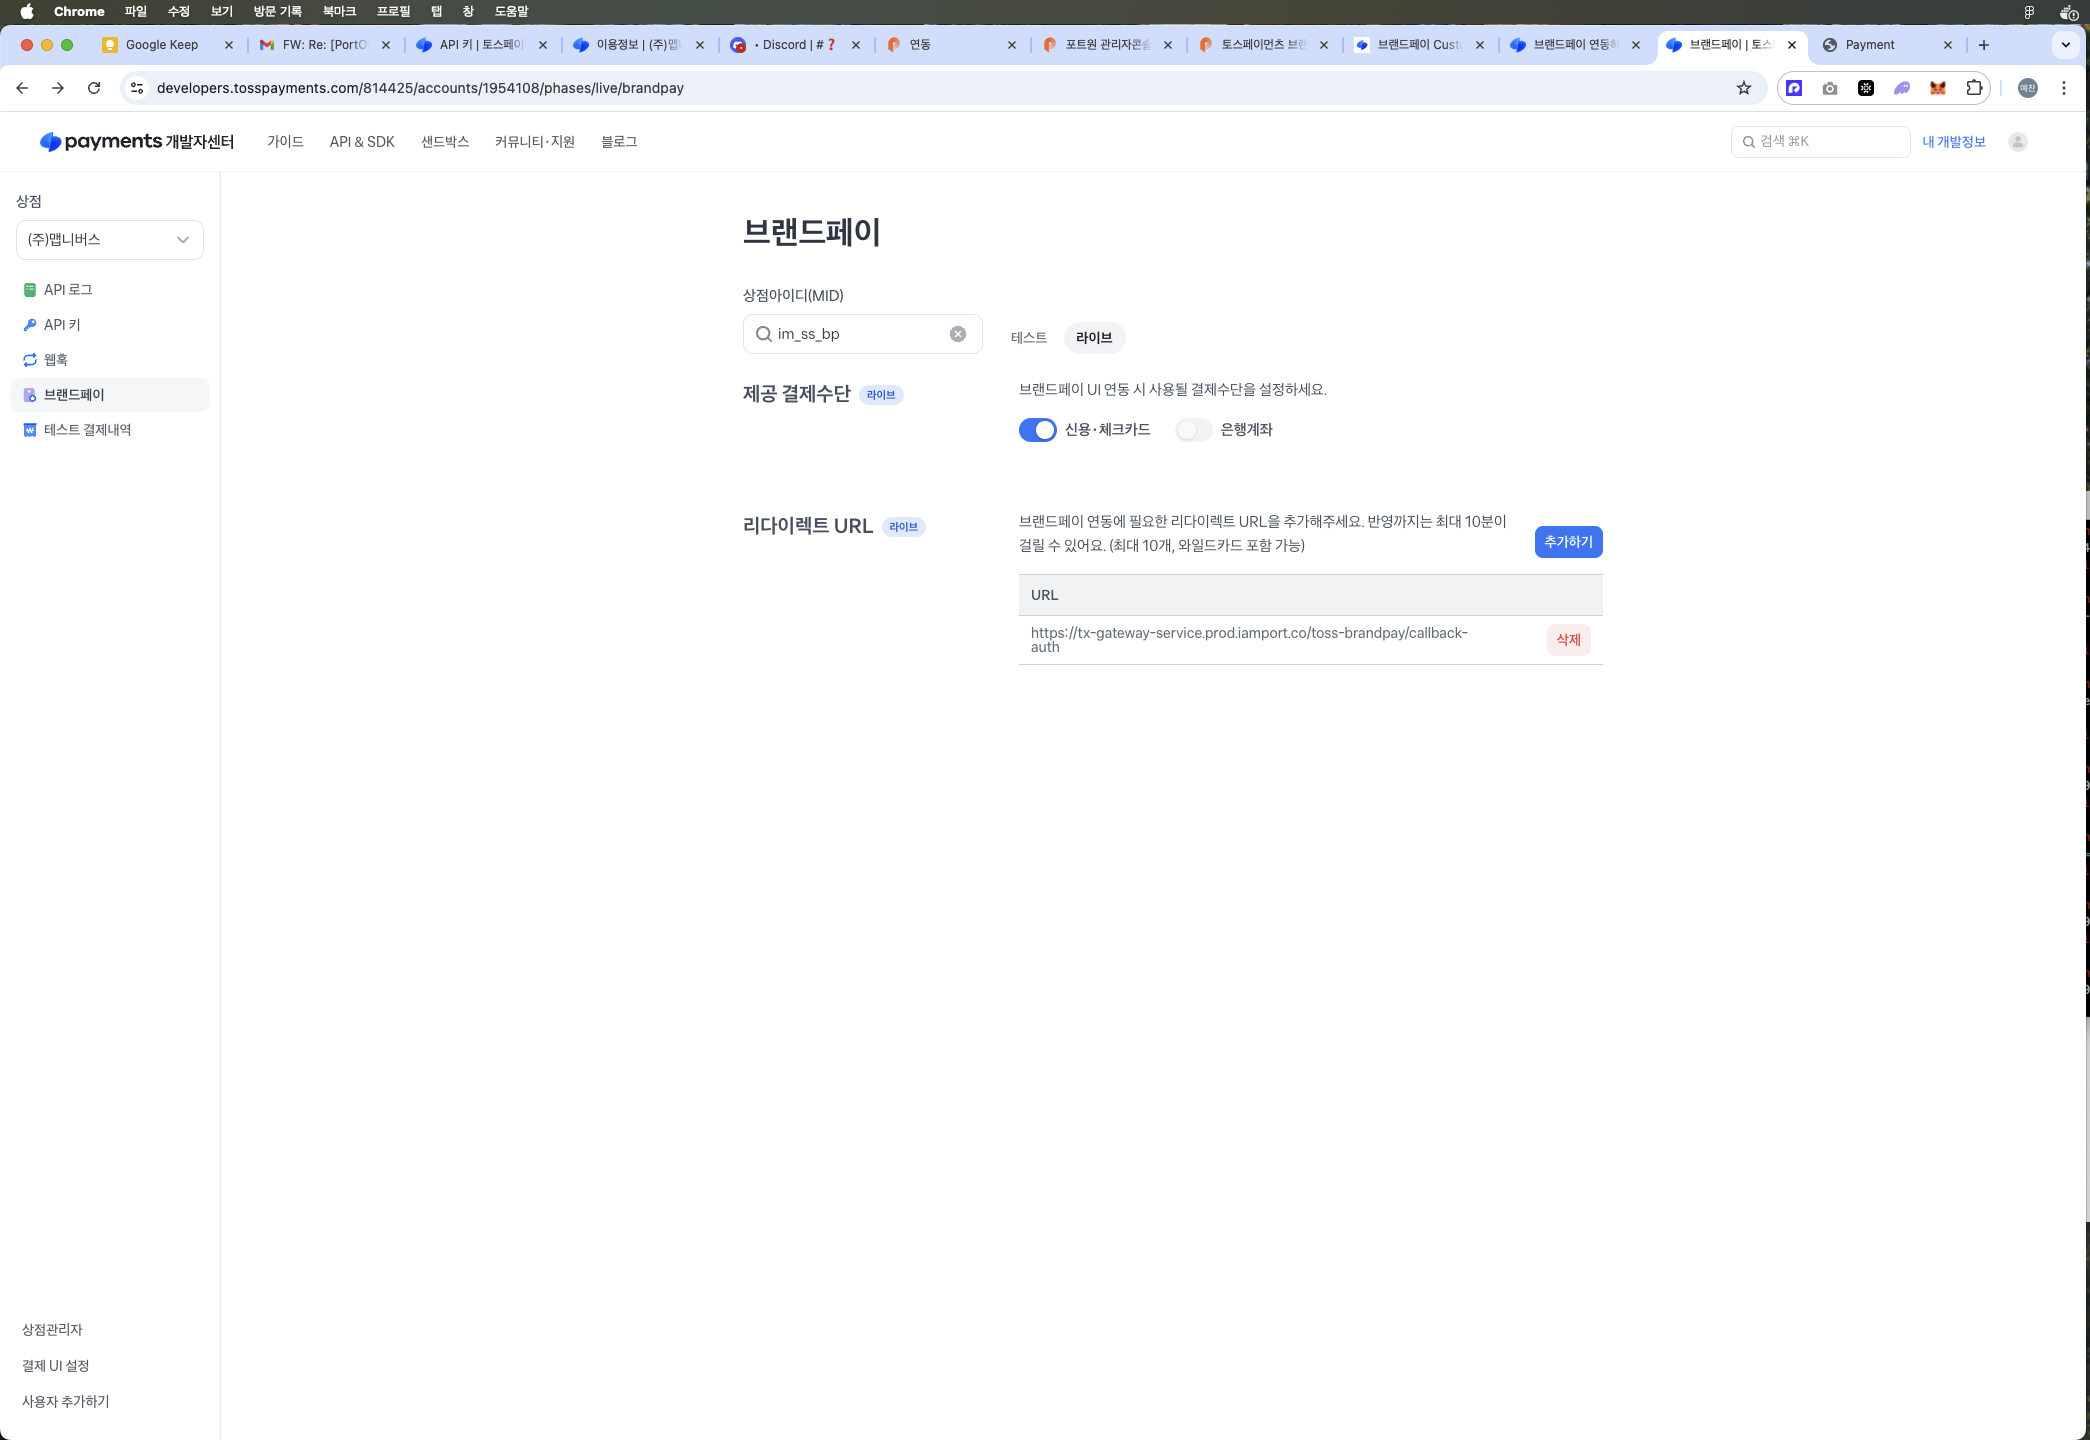Click the API 로그 sidebar icon
The width and height of the screenshot is (2090, 1440).
pyautogui.click(x=30, y=290)
